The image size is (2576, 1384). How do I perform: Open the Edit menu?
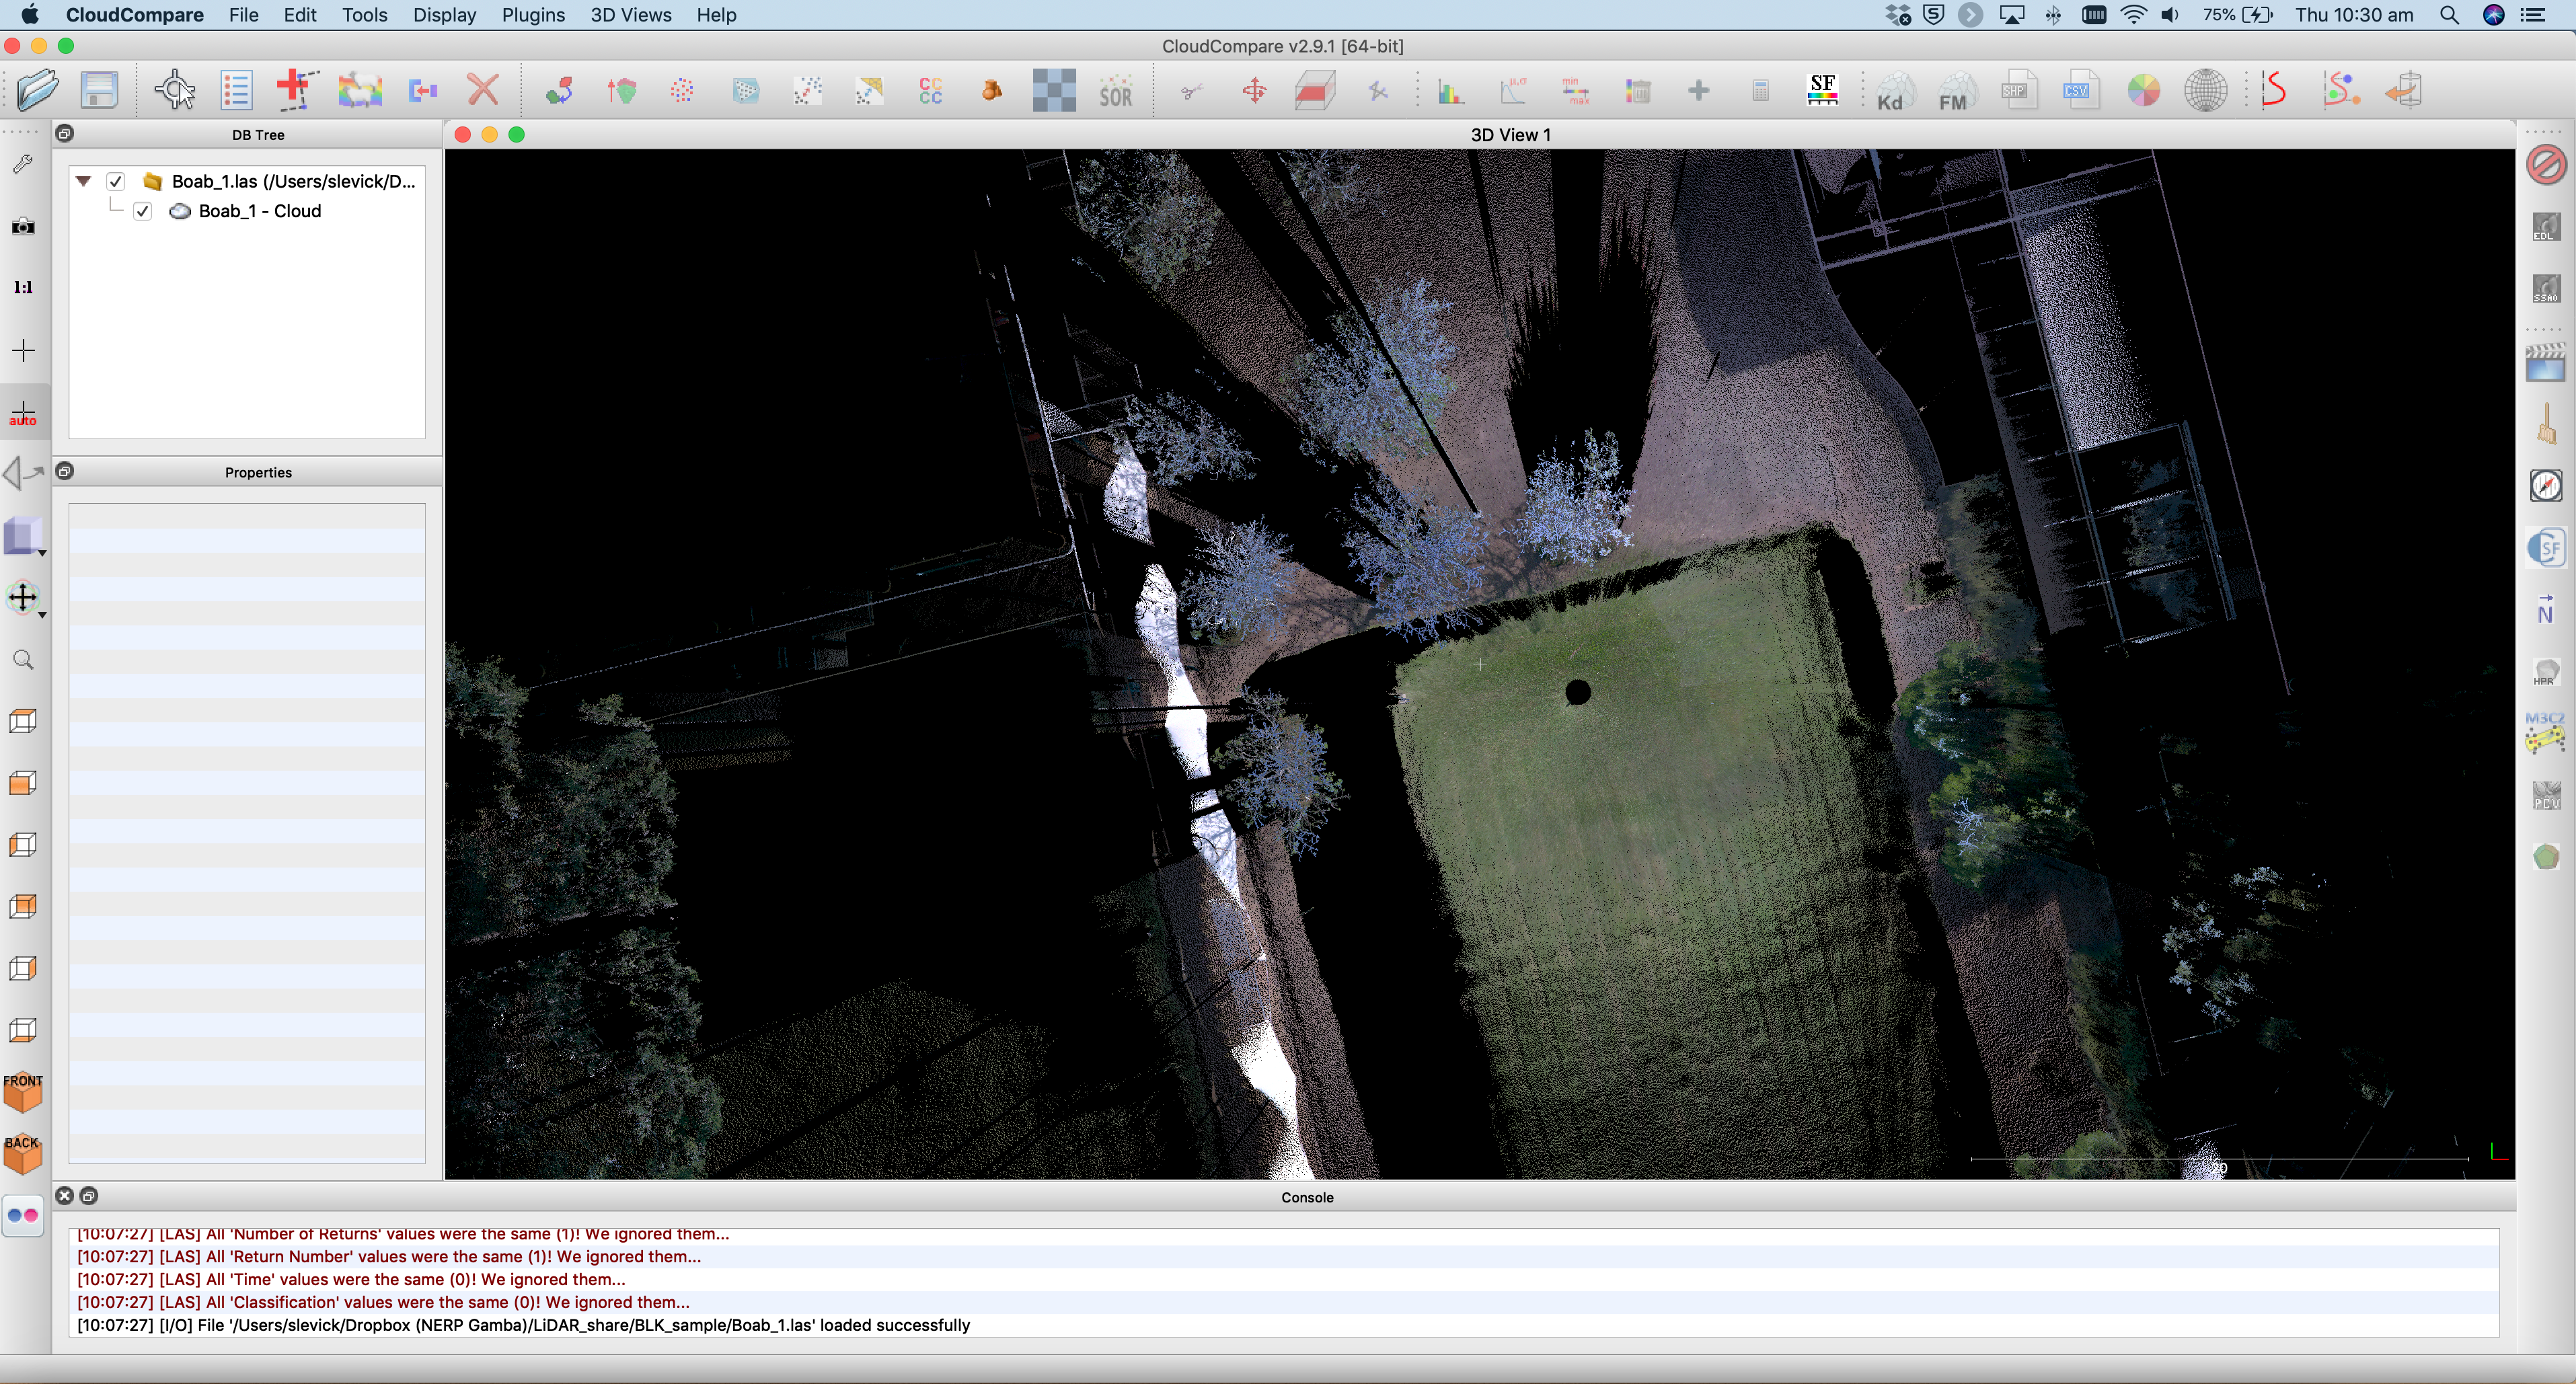coord(299,15)
